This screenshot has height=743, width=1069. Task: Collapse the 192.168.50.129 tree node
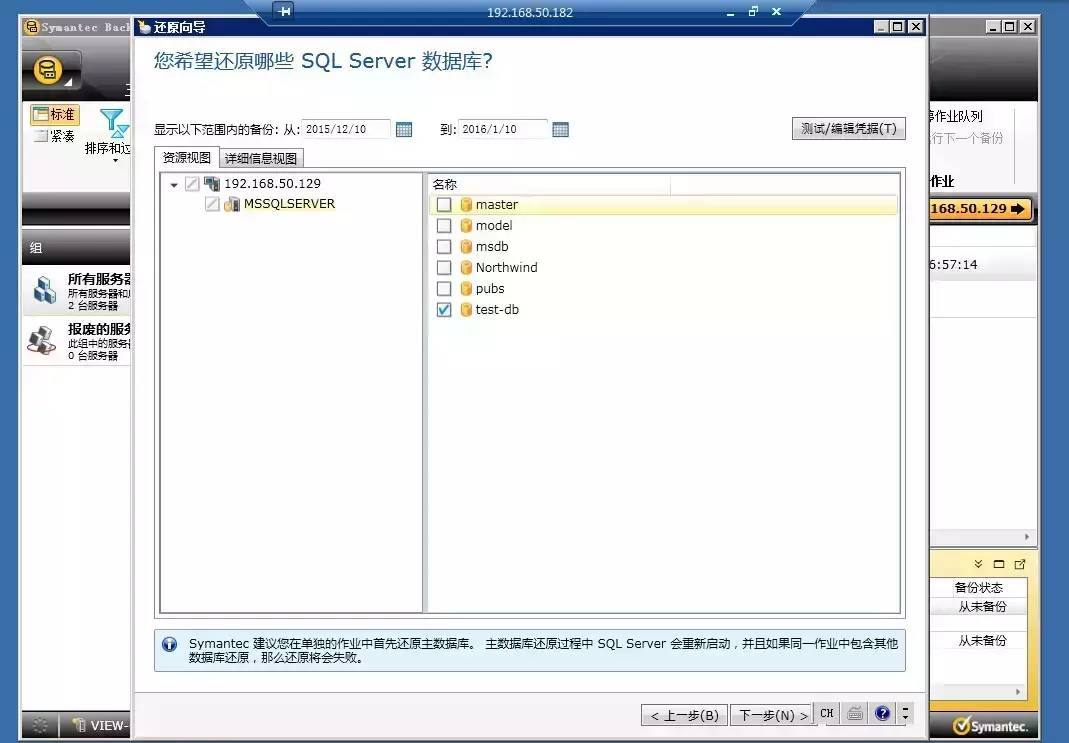(x=174, y=185)
